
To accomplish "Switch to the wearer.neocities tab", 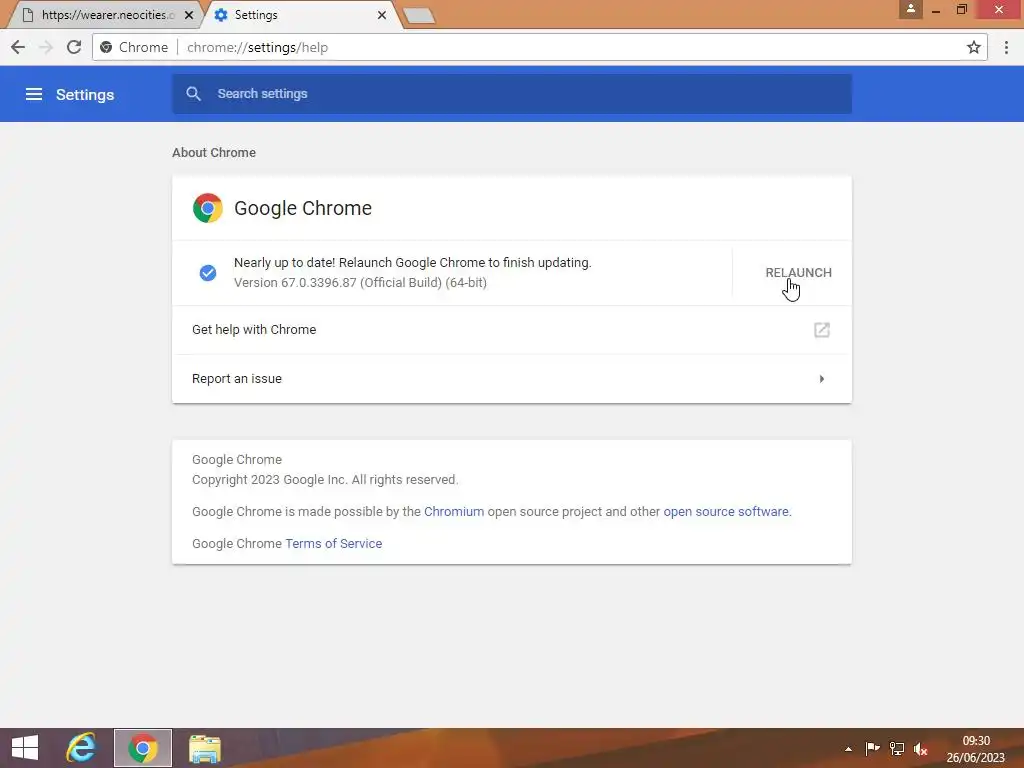I will [x=104, y=14].
